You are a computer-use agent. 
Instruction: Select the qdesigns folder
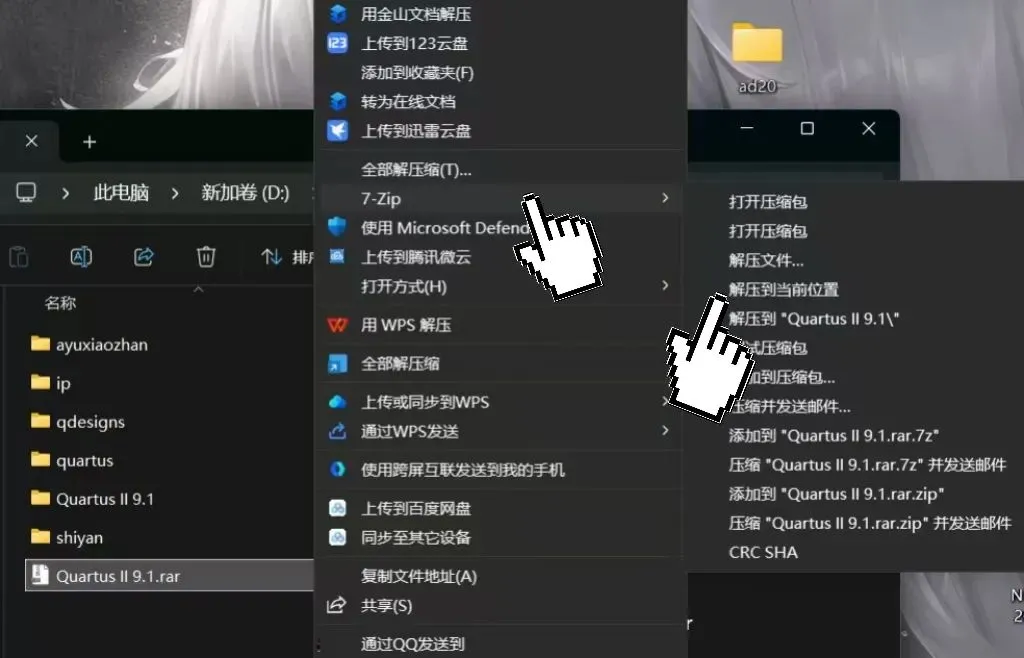[90, 421]
